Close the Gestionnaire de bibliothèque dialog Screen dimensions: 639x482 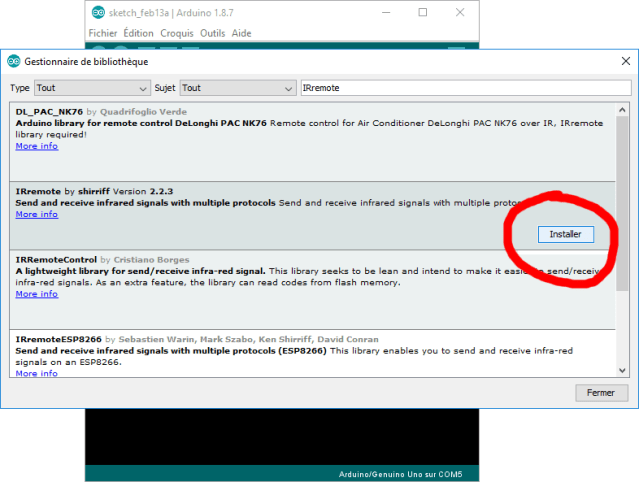click(625, 62)
